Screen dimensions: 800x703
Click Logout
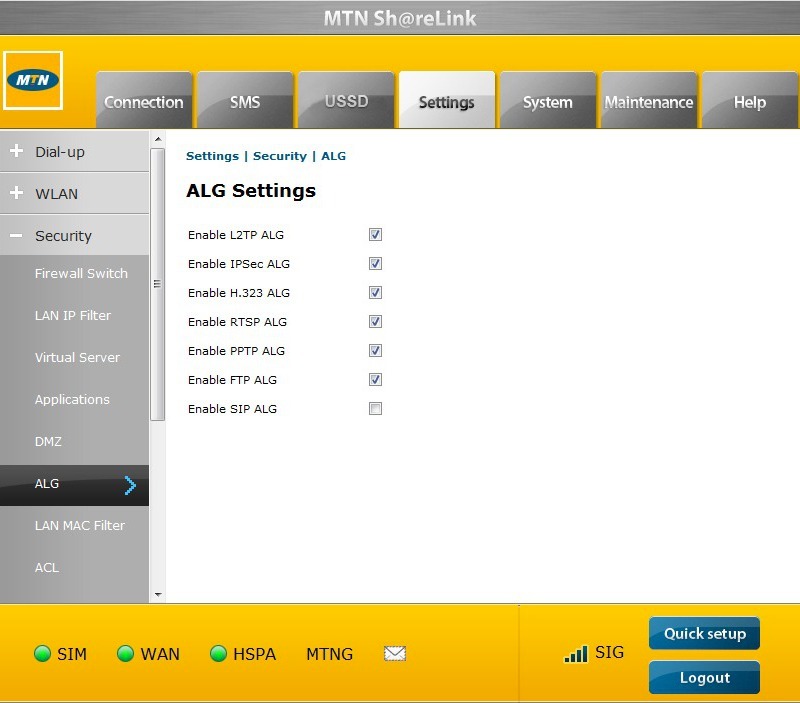point(704,678)
